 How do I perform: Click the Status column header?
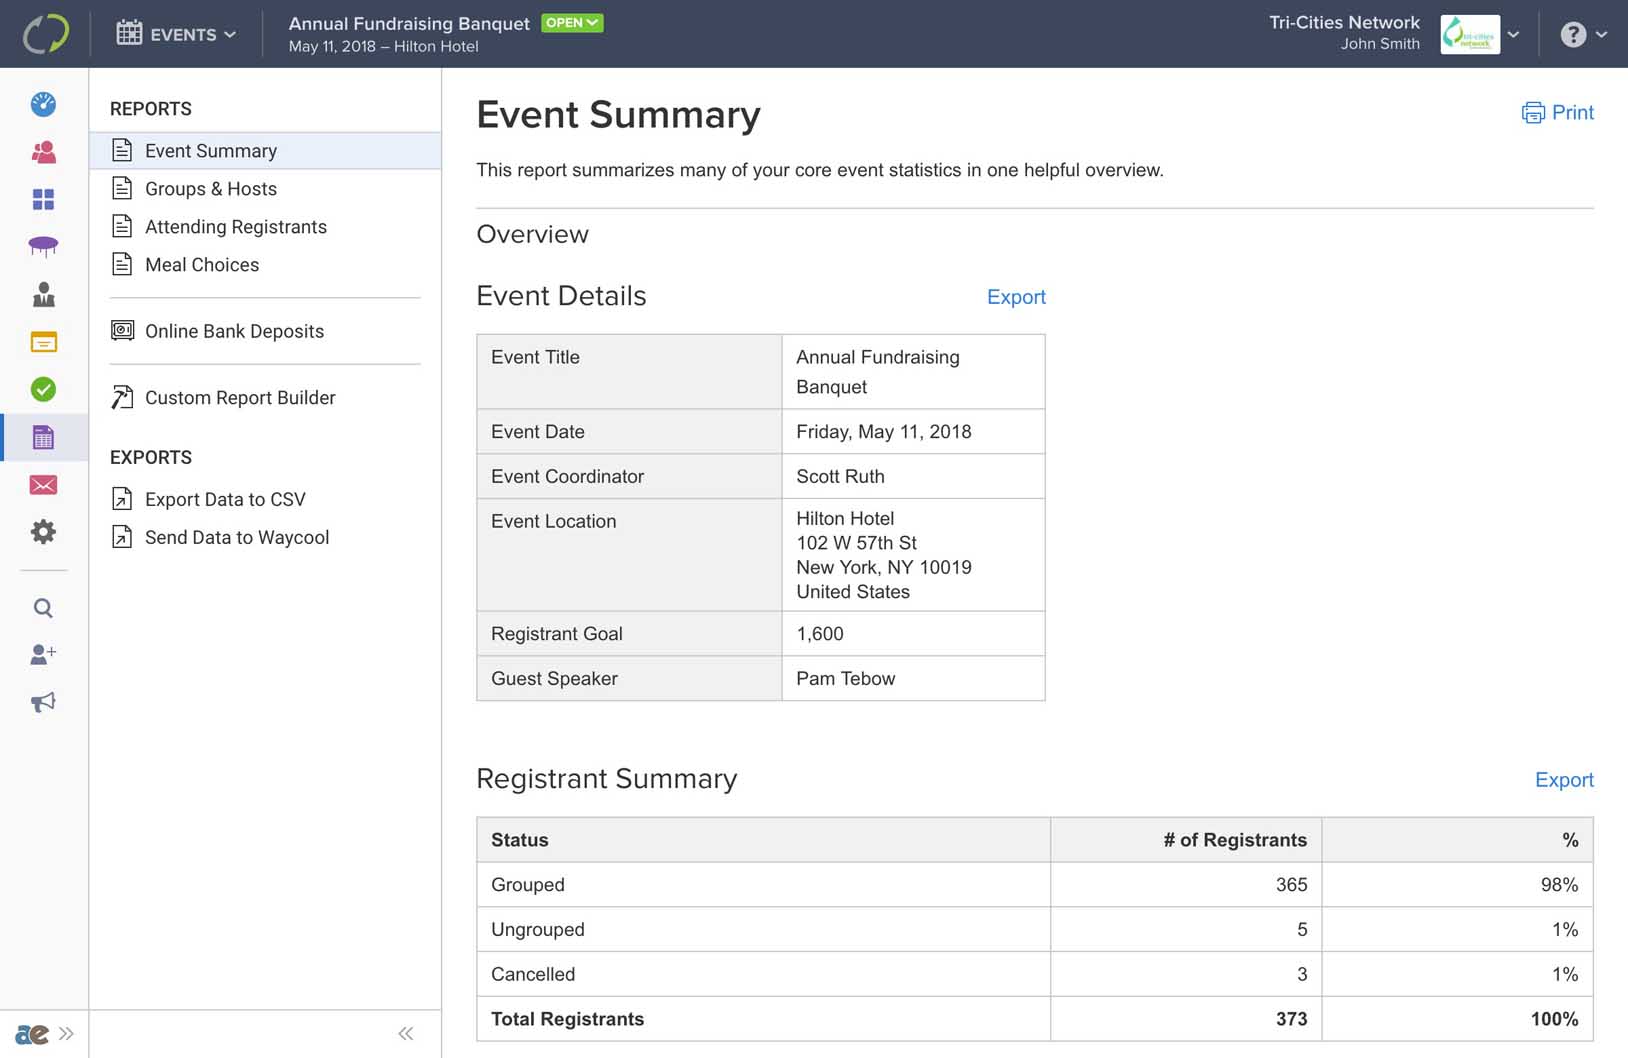coord(763,840)
